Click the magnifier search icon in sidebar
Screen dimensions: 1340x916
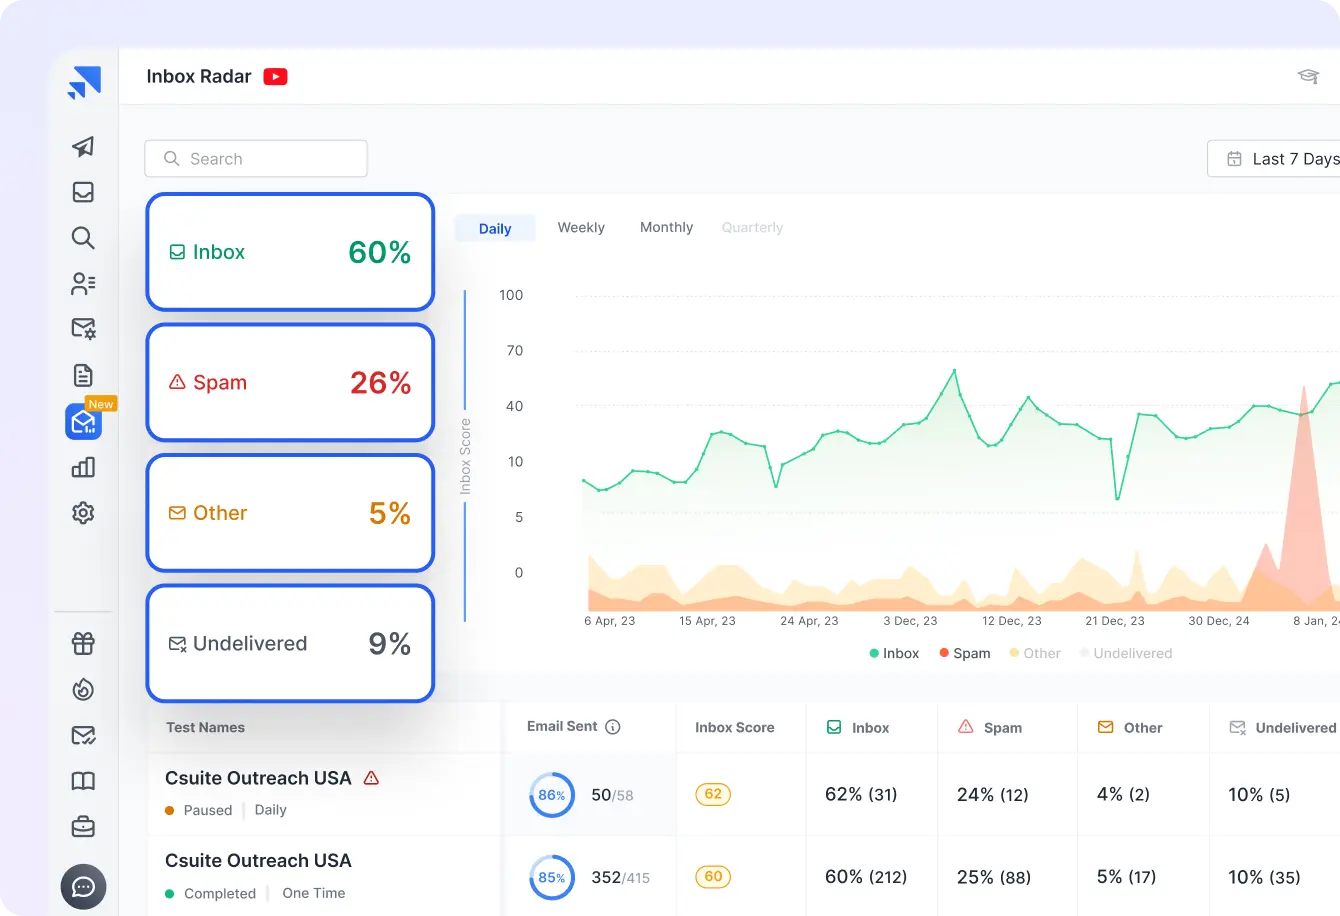click(x=83, y=238)
